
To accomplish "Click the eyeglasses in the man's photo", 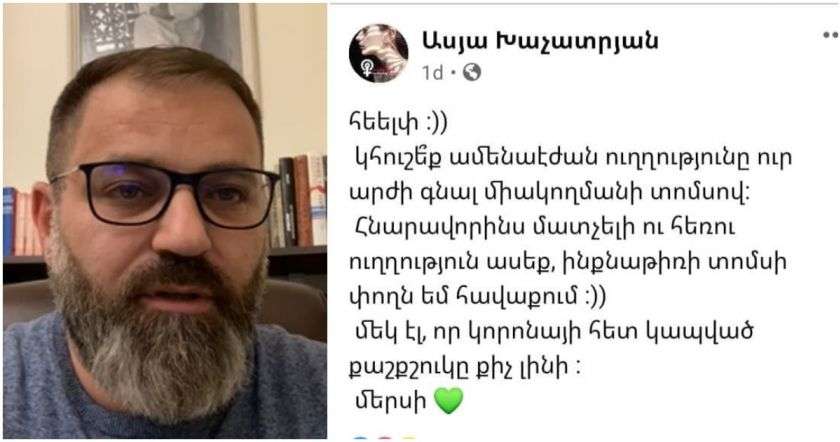I will click(167, 194).
